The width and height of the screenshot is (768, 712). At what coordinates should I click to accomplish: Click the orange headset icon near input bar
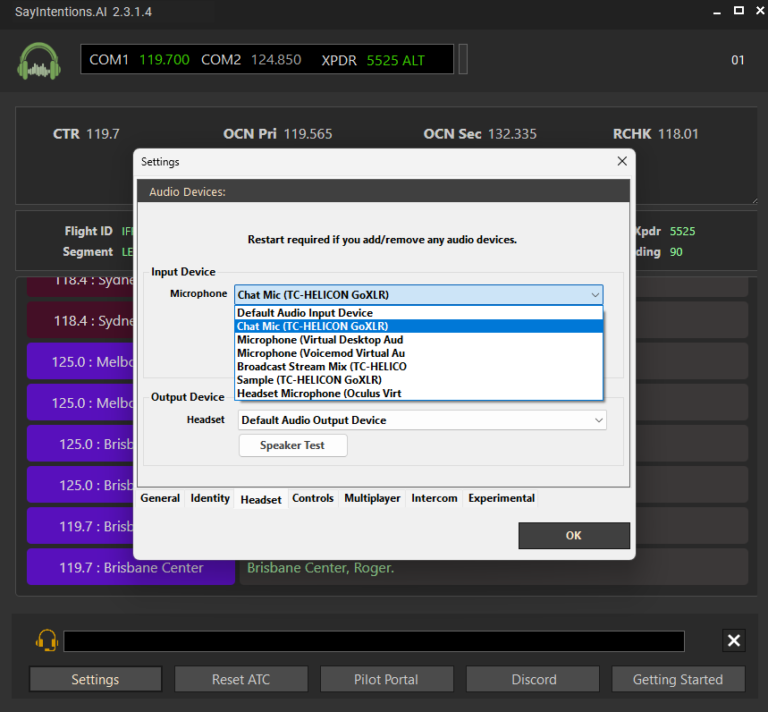[x=46, y=640]
